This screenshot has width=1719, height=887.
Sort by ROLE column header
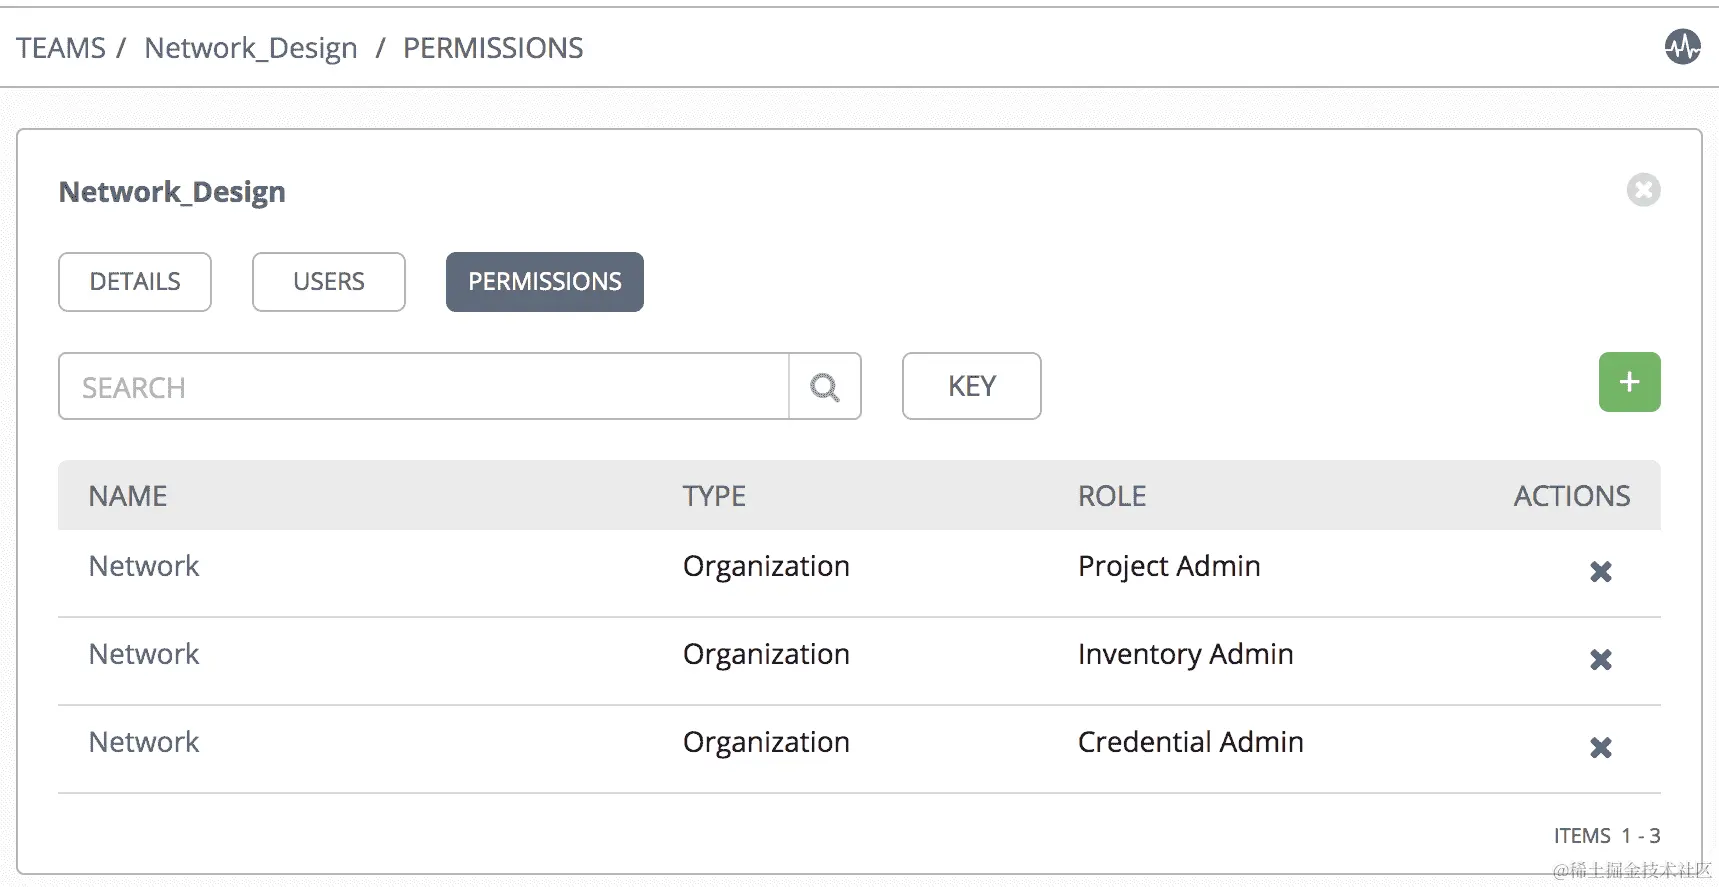click(1111, 496)
